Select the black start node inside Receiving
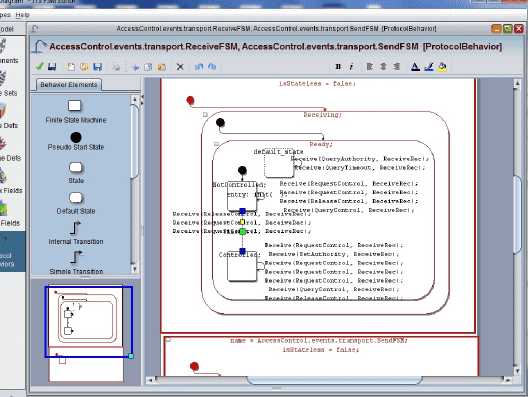This screenshot has height=397, width=529. tap(220, 122)
